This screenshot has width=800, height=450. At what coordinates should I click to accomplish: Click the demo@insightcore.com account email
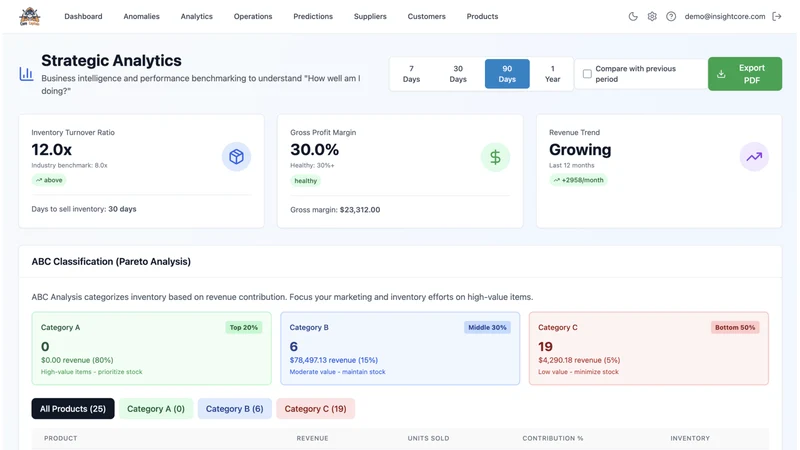click(724, 16)
